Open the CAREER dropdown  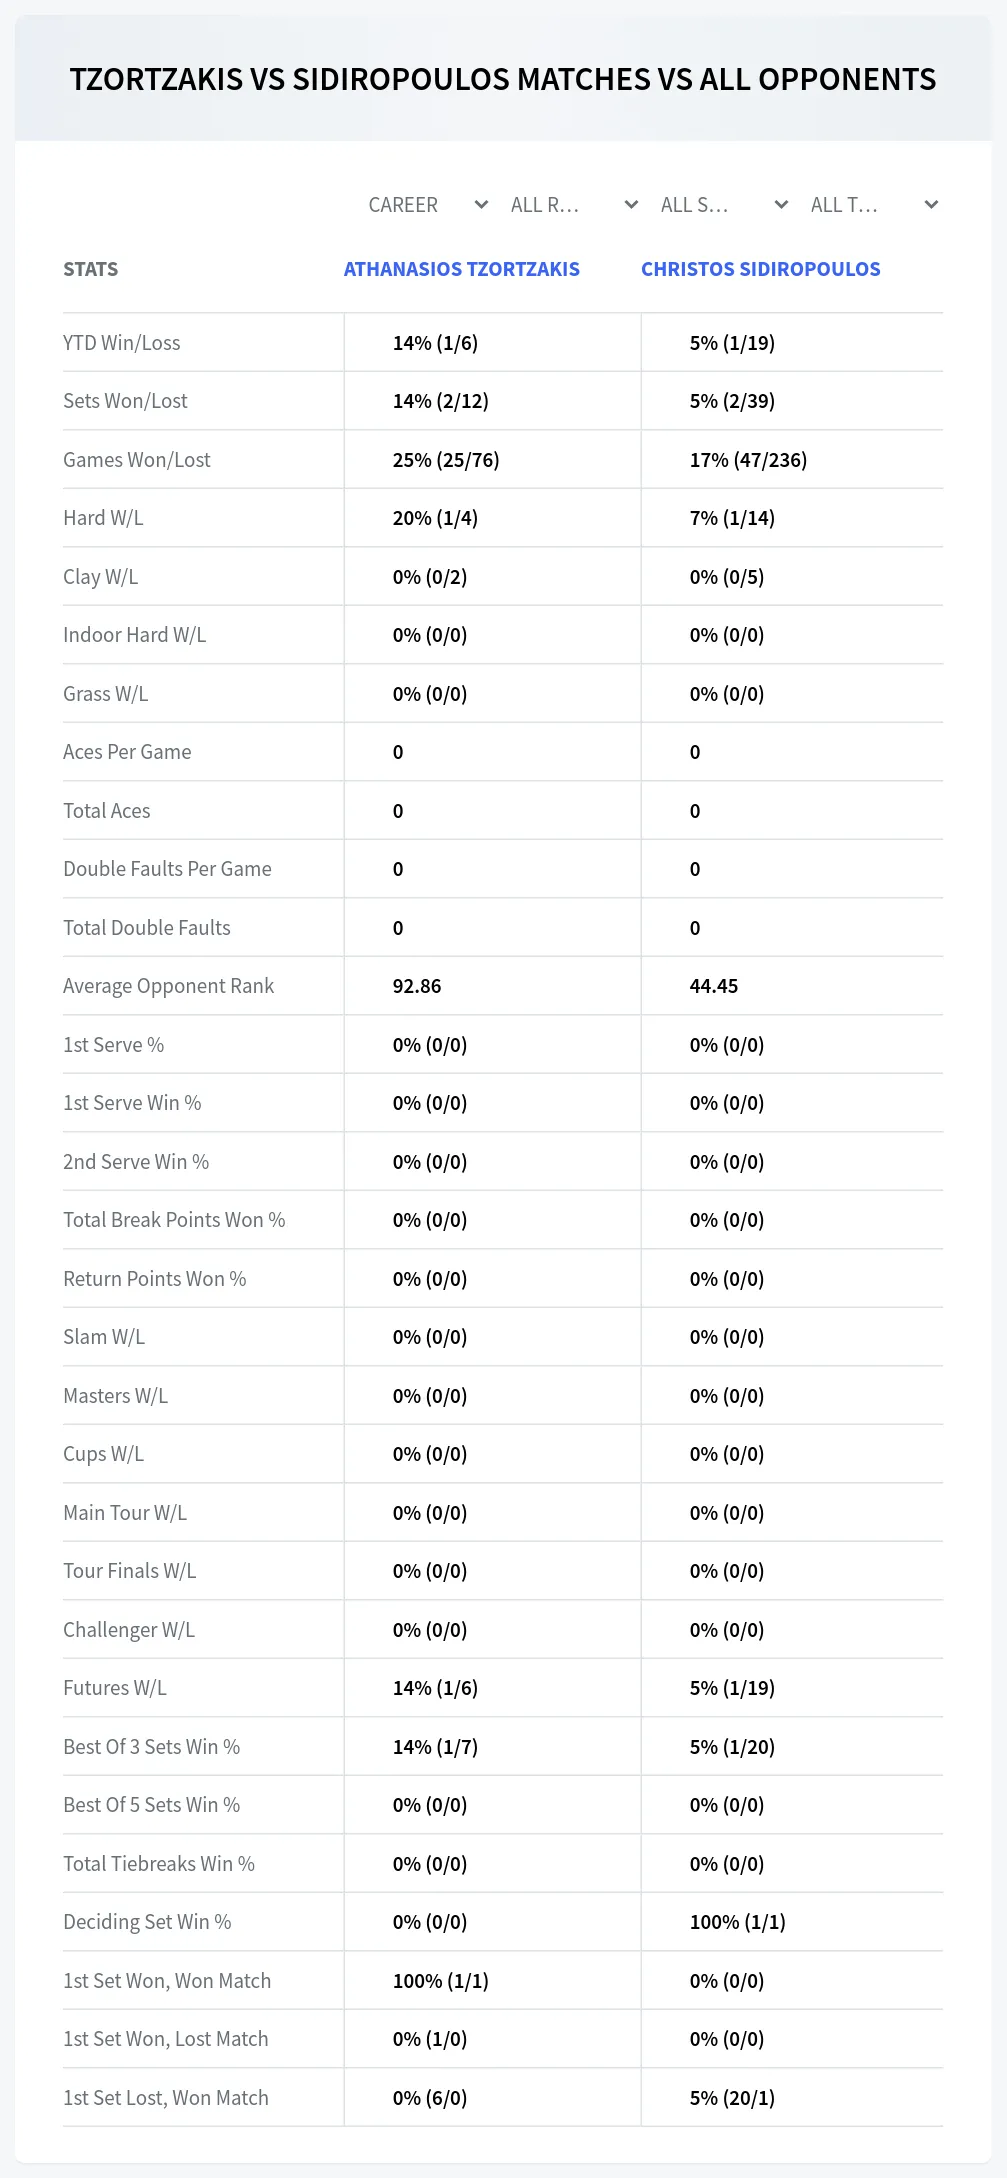(427, 205)
